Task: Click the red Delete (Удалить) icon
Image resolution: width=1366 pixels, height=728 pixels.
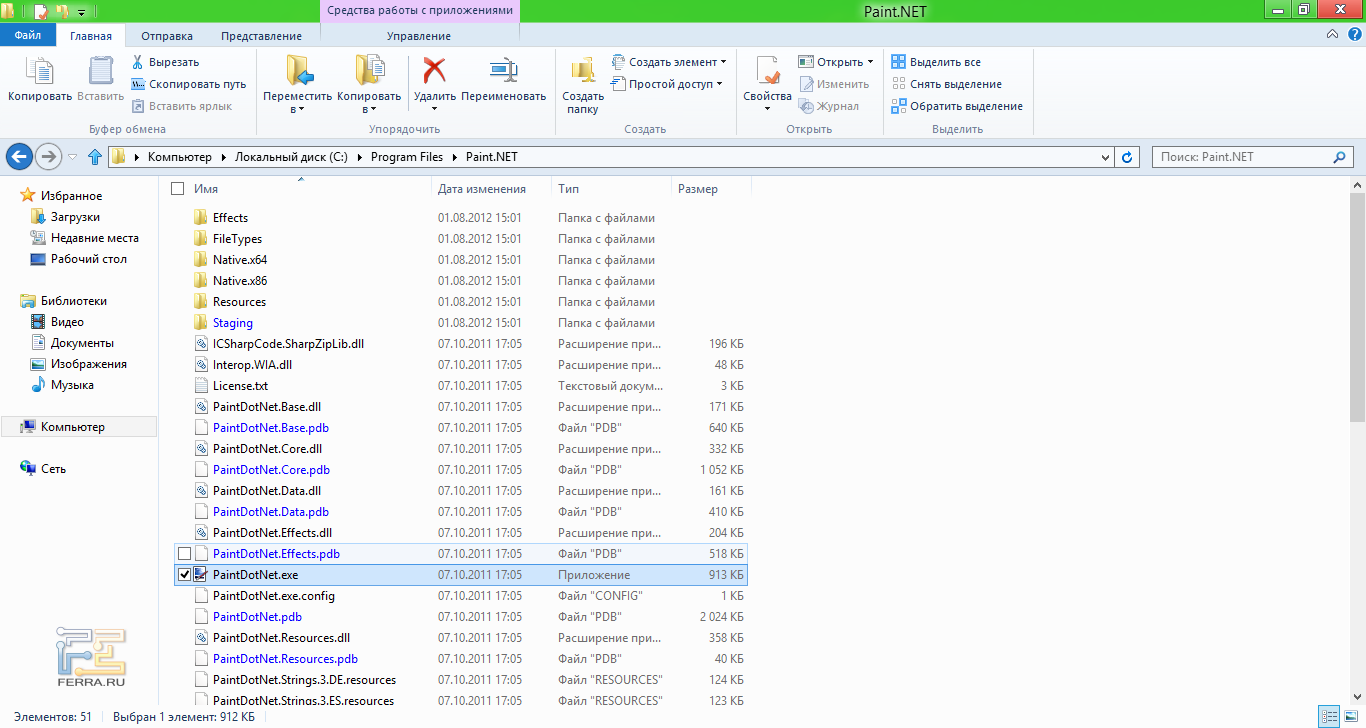Action: point(434,71)
